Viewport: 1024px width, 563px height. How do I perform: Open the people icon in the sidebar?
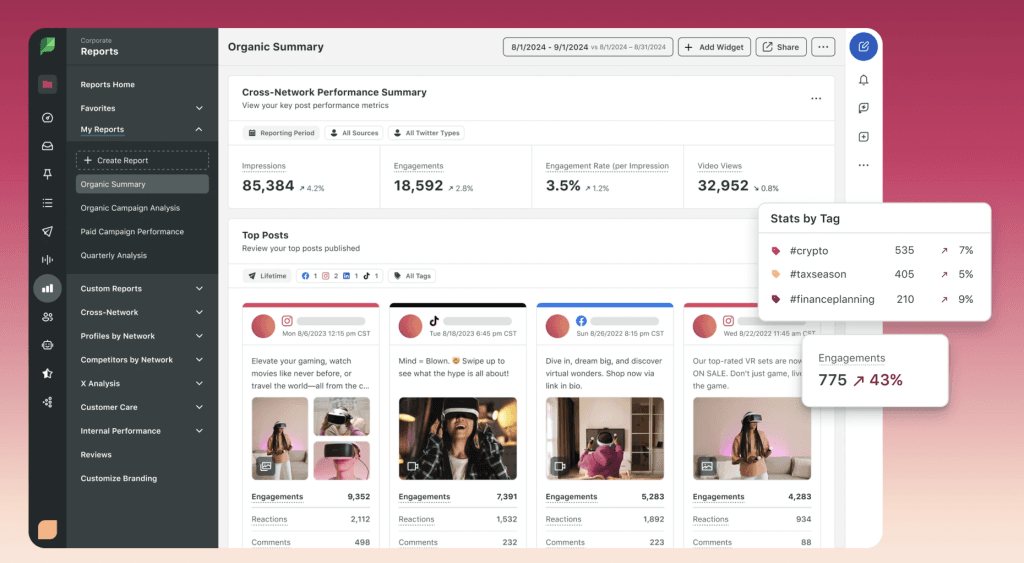[x=47, y=317]
